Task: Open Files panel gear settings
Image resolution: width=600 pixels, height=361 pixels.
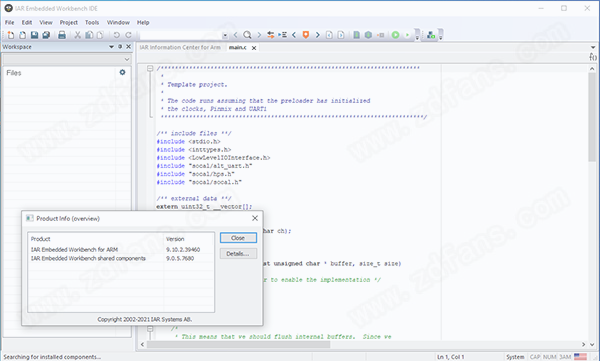Action: tap(122, 72)
